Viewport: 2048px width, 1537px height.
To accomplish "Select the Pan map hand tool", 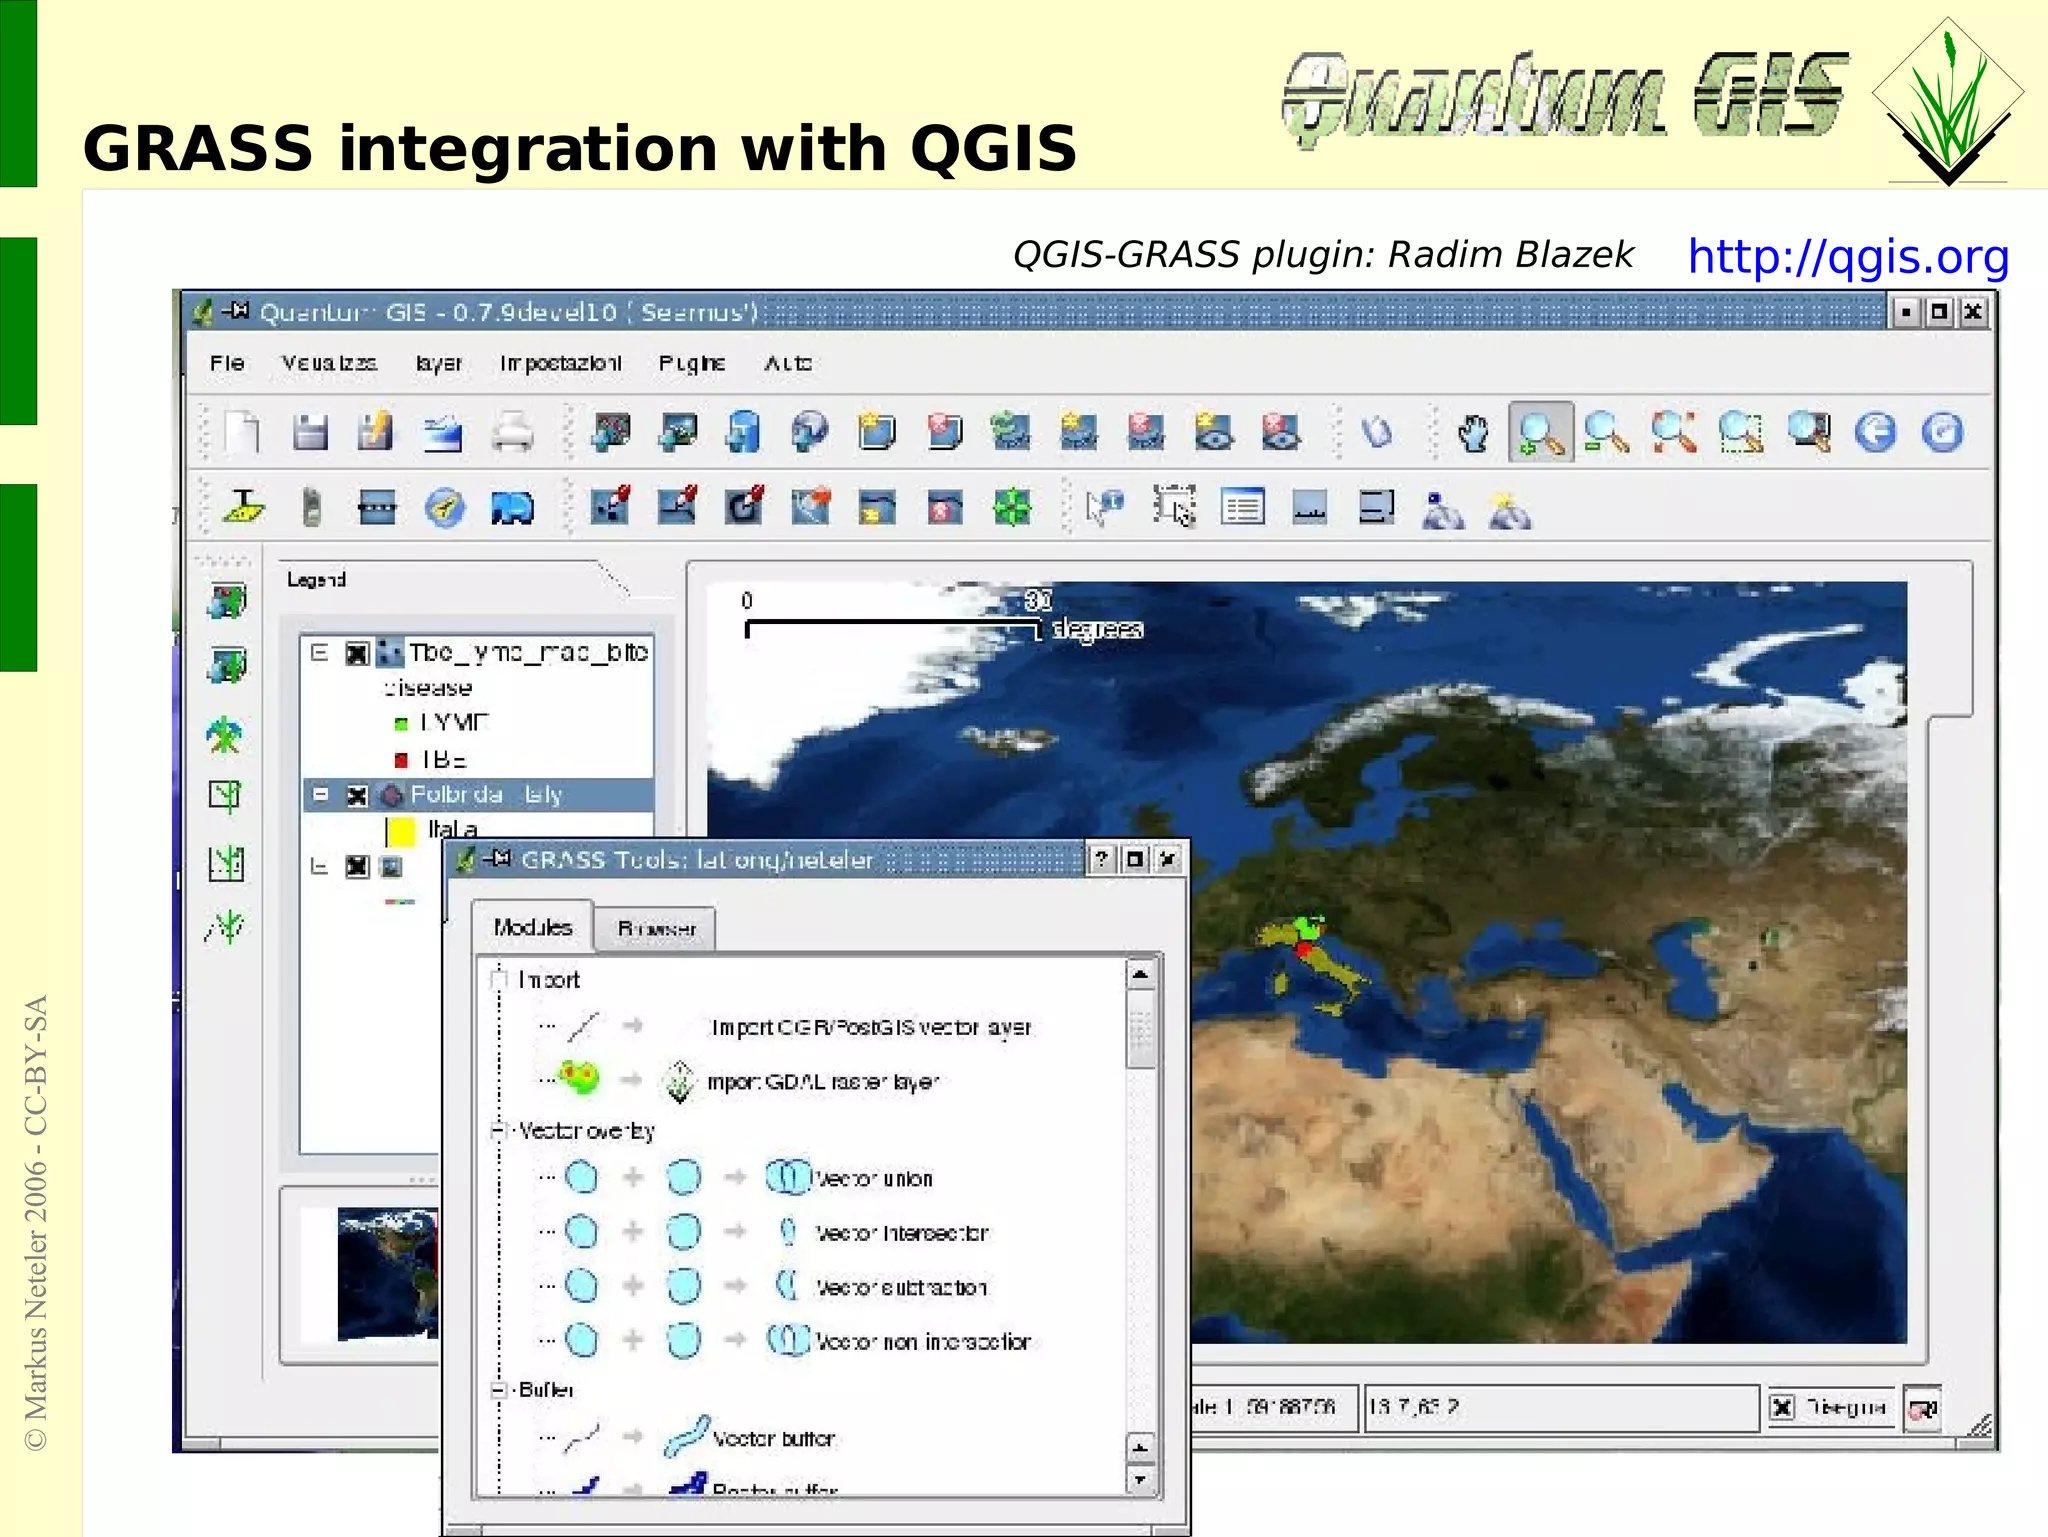I will (1473, 433).
